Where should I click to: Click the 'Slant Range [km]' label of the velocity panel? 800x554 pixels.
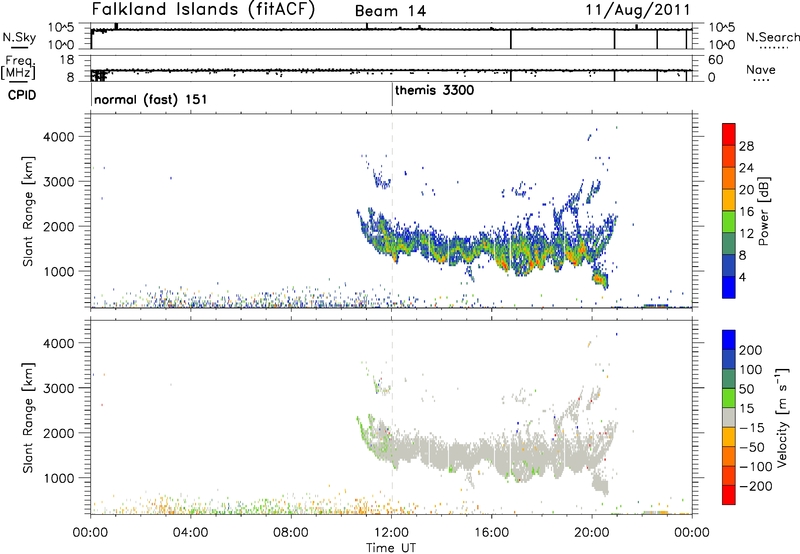(x=28, y=417)
